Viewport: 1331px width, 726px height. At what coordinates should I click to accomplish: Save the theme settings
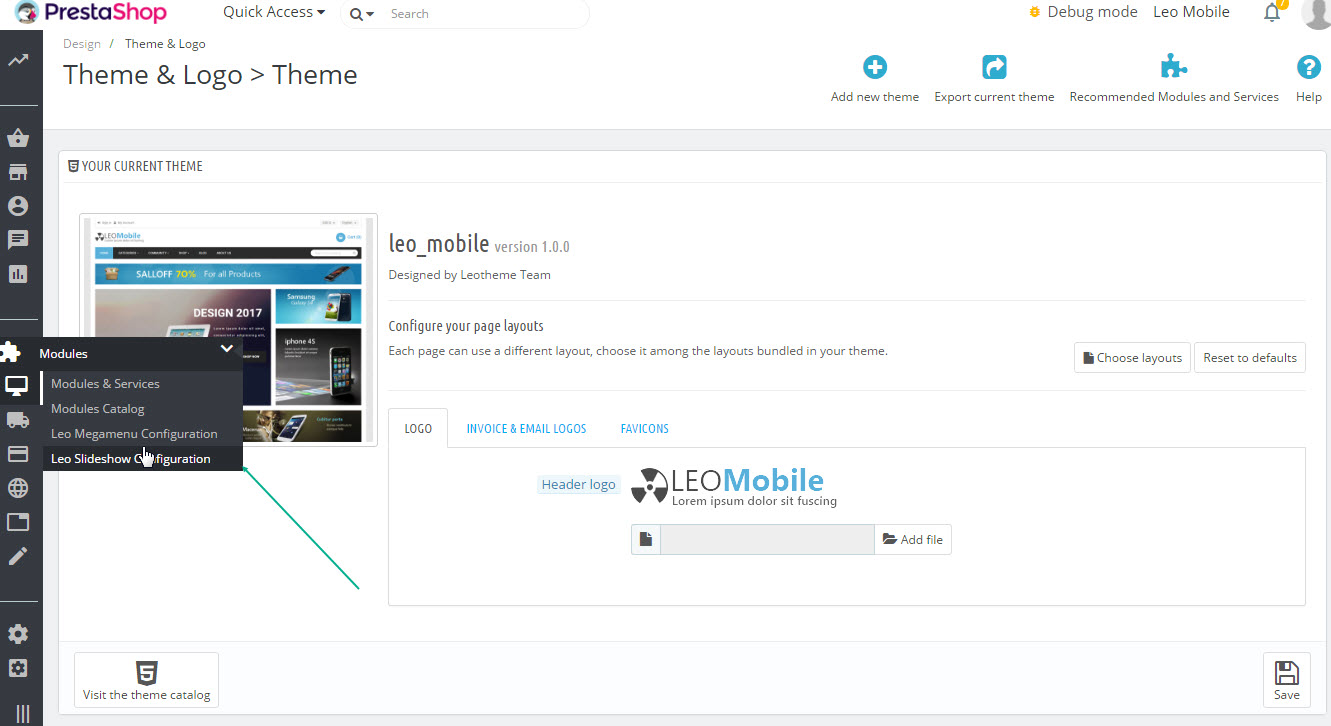pos(1287,681)
